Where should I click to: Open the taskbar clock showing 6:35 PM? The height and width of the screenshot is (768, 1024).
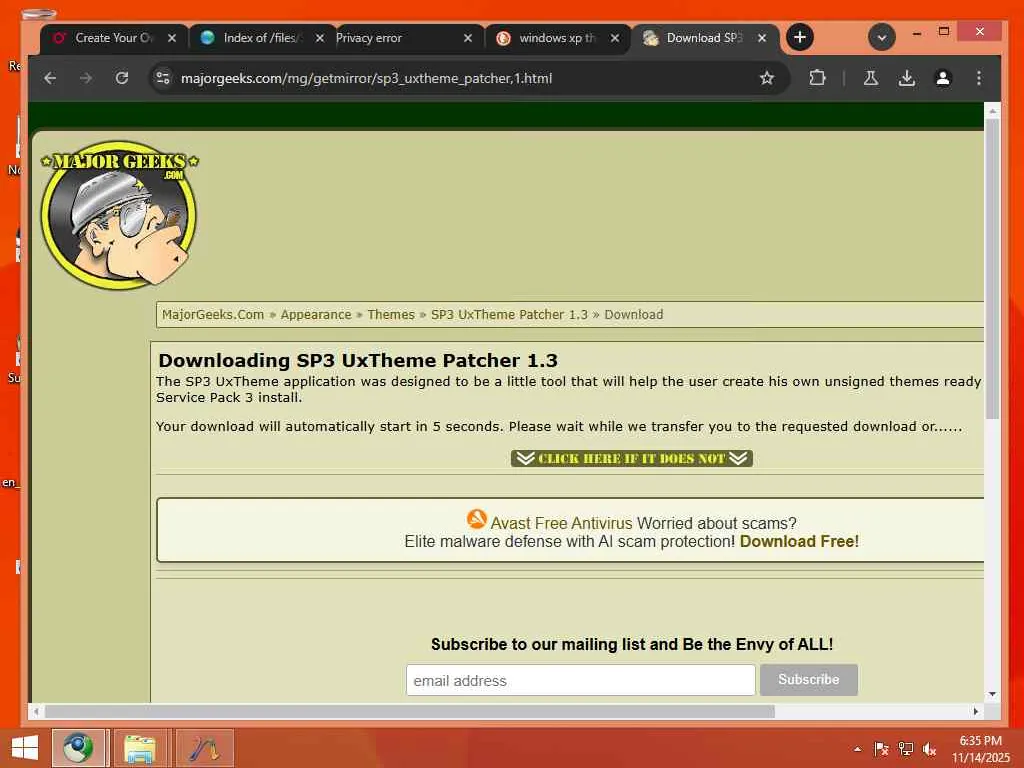(x=980, y=749)
